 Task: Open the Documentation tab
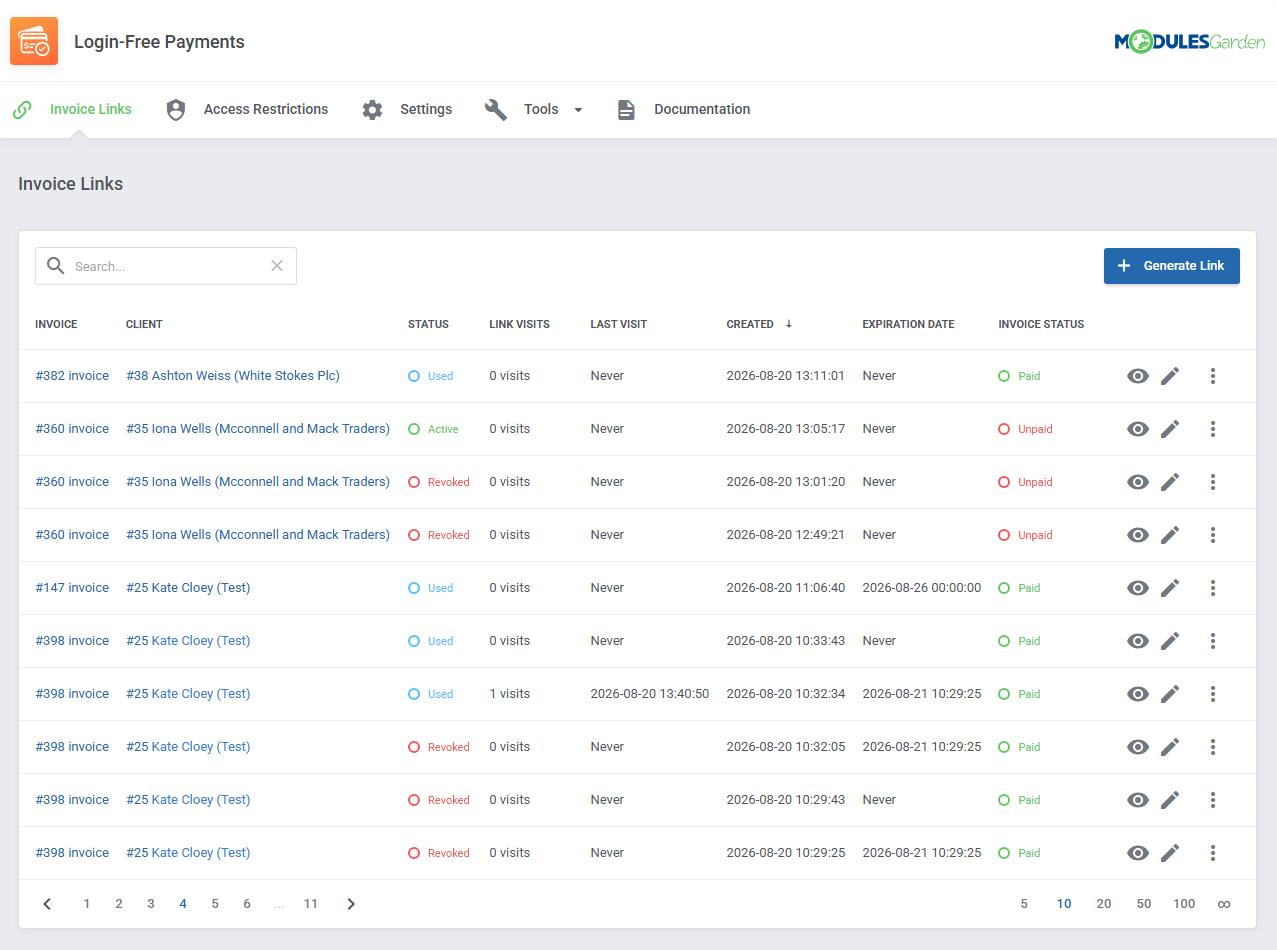coord(683,109)
